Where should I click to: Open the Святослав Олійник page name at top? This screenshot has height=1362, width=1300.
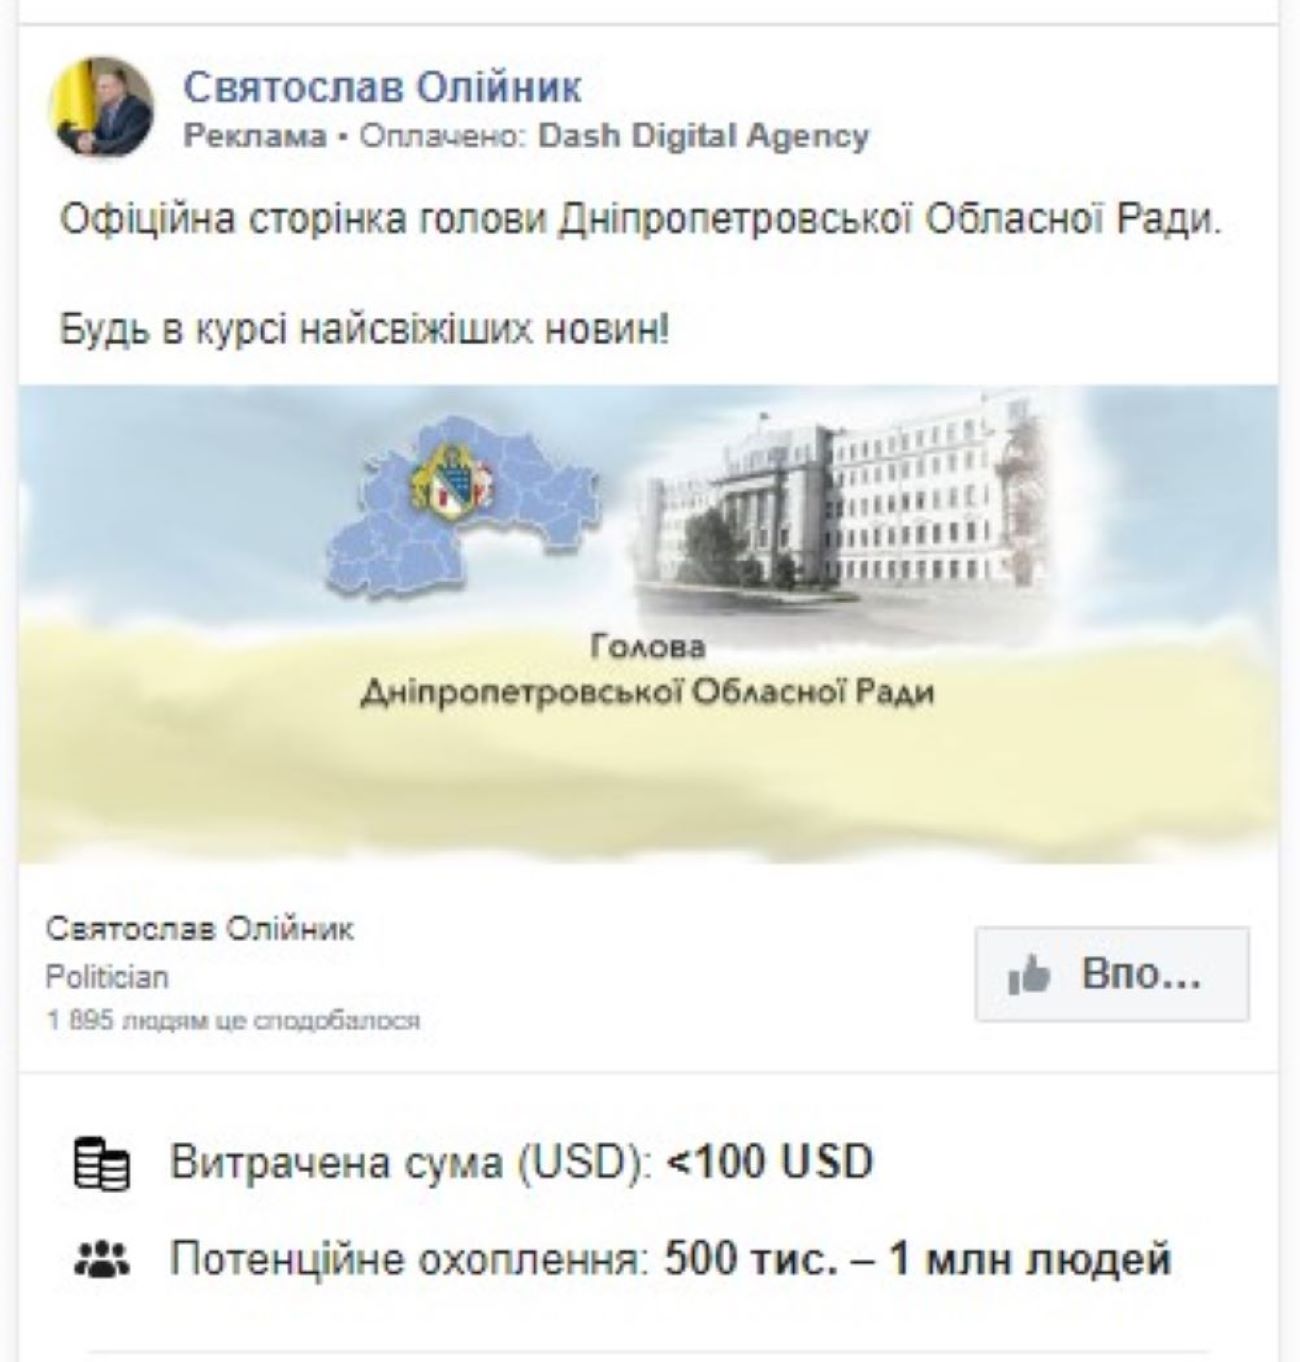coord(382,88)
